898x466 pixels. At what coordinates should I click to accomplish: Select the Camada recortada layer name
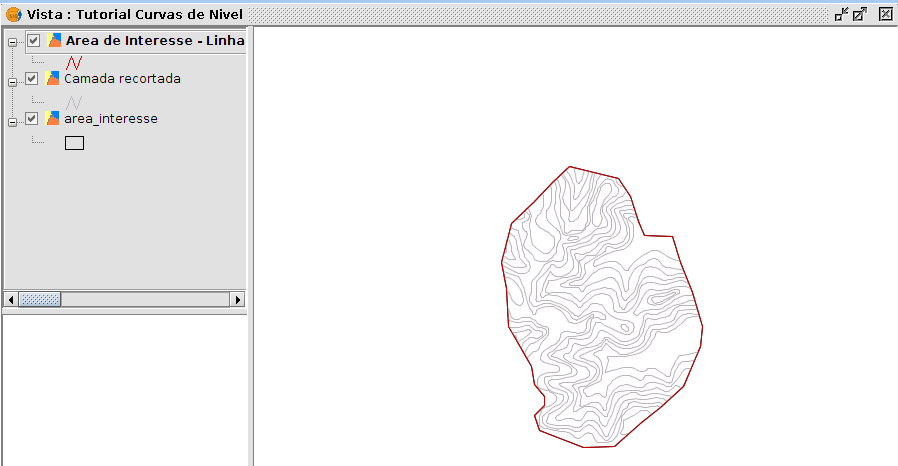point(122,78)
